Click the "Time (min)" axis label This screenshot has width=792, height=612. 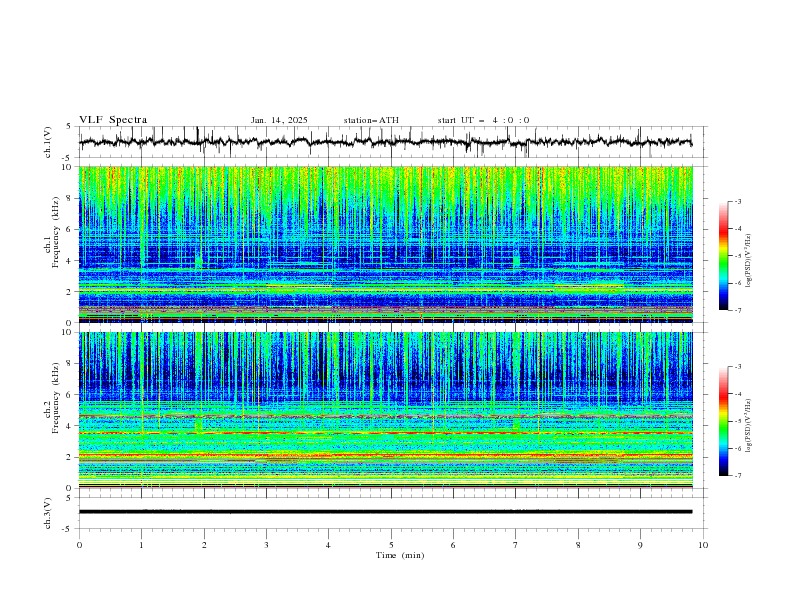[400, 555]
